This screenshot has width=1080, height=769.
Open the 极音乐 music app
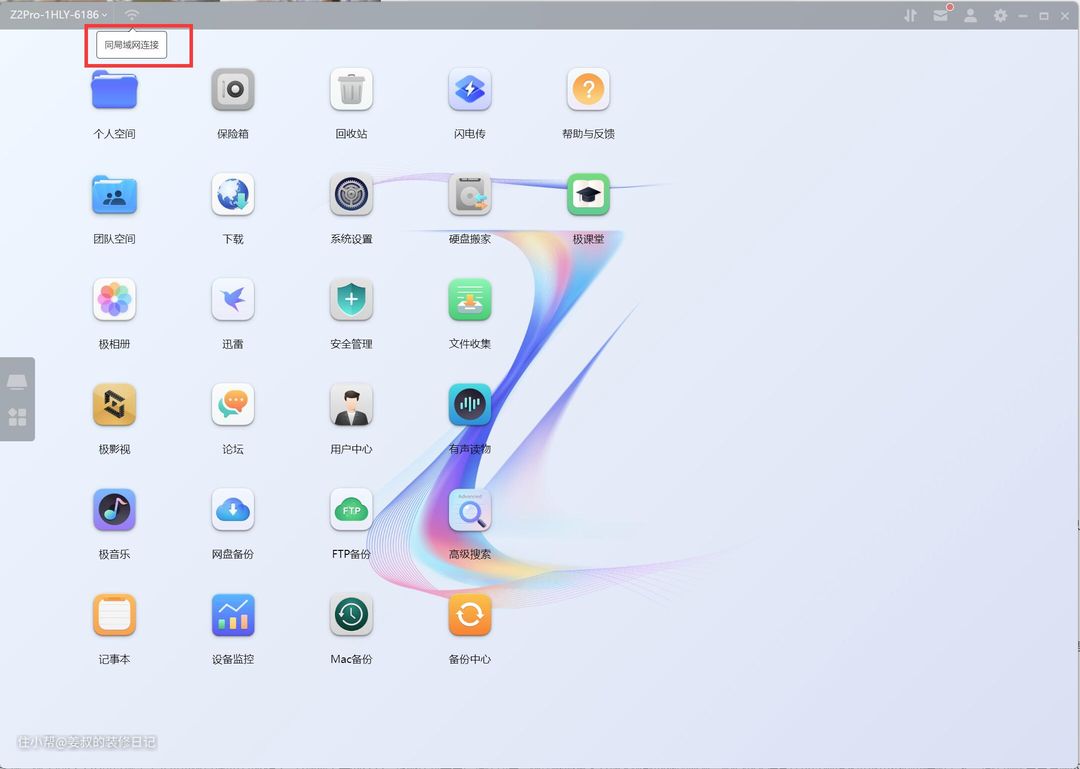coord(114,510)
